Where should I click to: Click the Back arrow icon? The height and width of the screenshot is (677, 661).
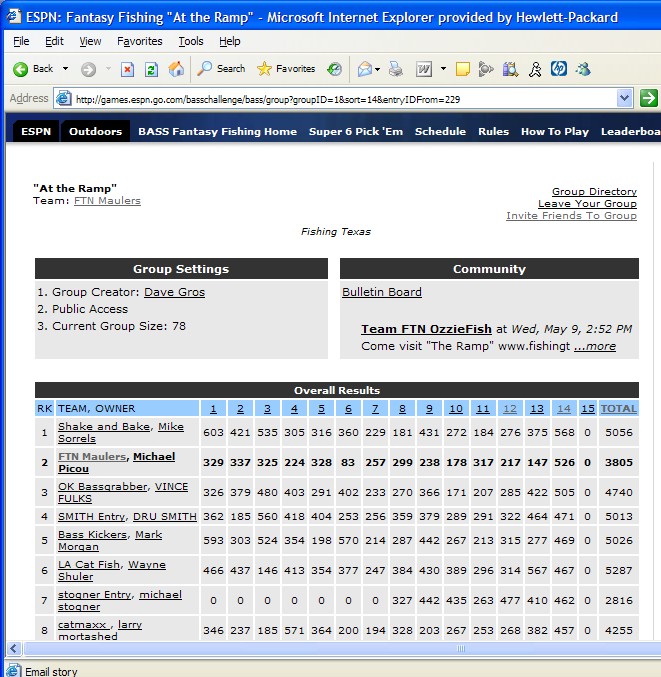pyautogui.click(x=20, y=69)
